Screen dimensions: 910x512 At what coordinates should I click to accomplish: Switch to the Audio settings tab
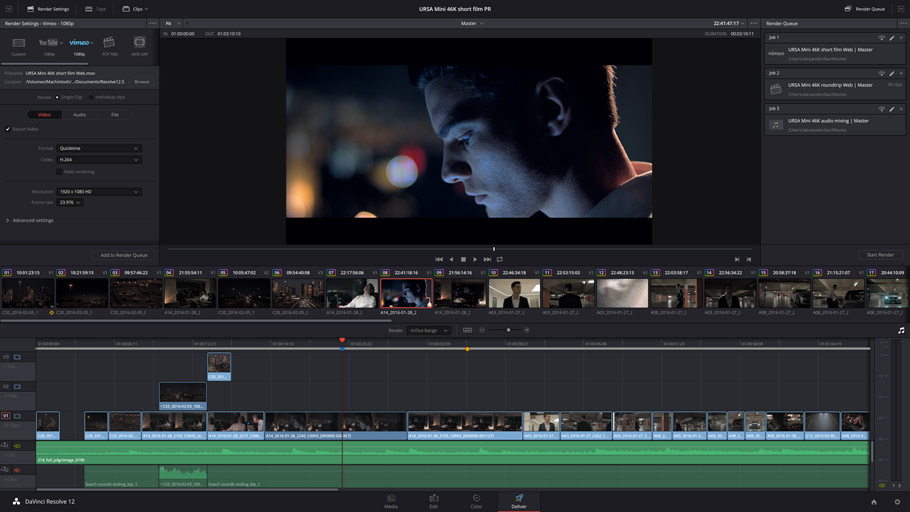pyautogui.click(x=79, y=115)
